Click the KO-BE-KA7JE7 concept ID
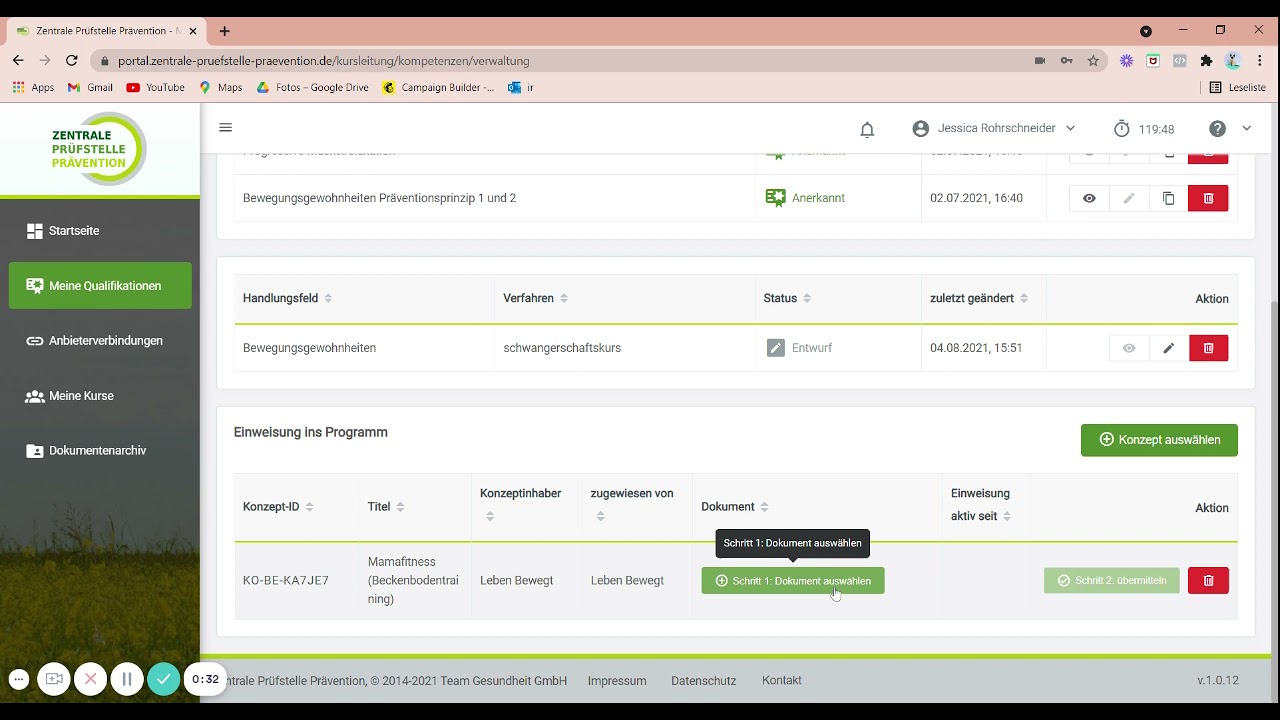The image size is (1280, 720). (285, 581)
